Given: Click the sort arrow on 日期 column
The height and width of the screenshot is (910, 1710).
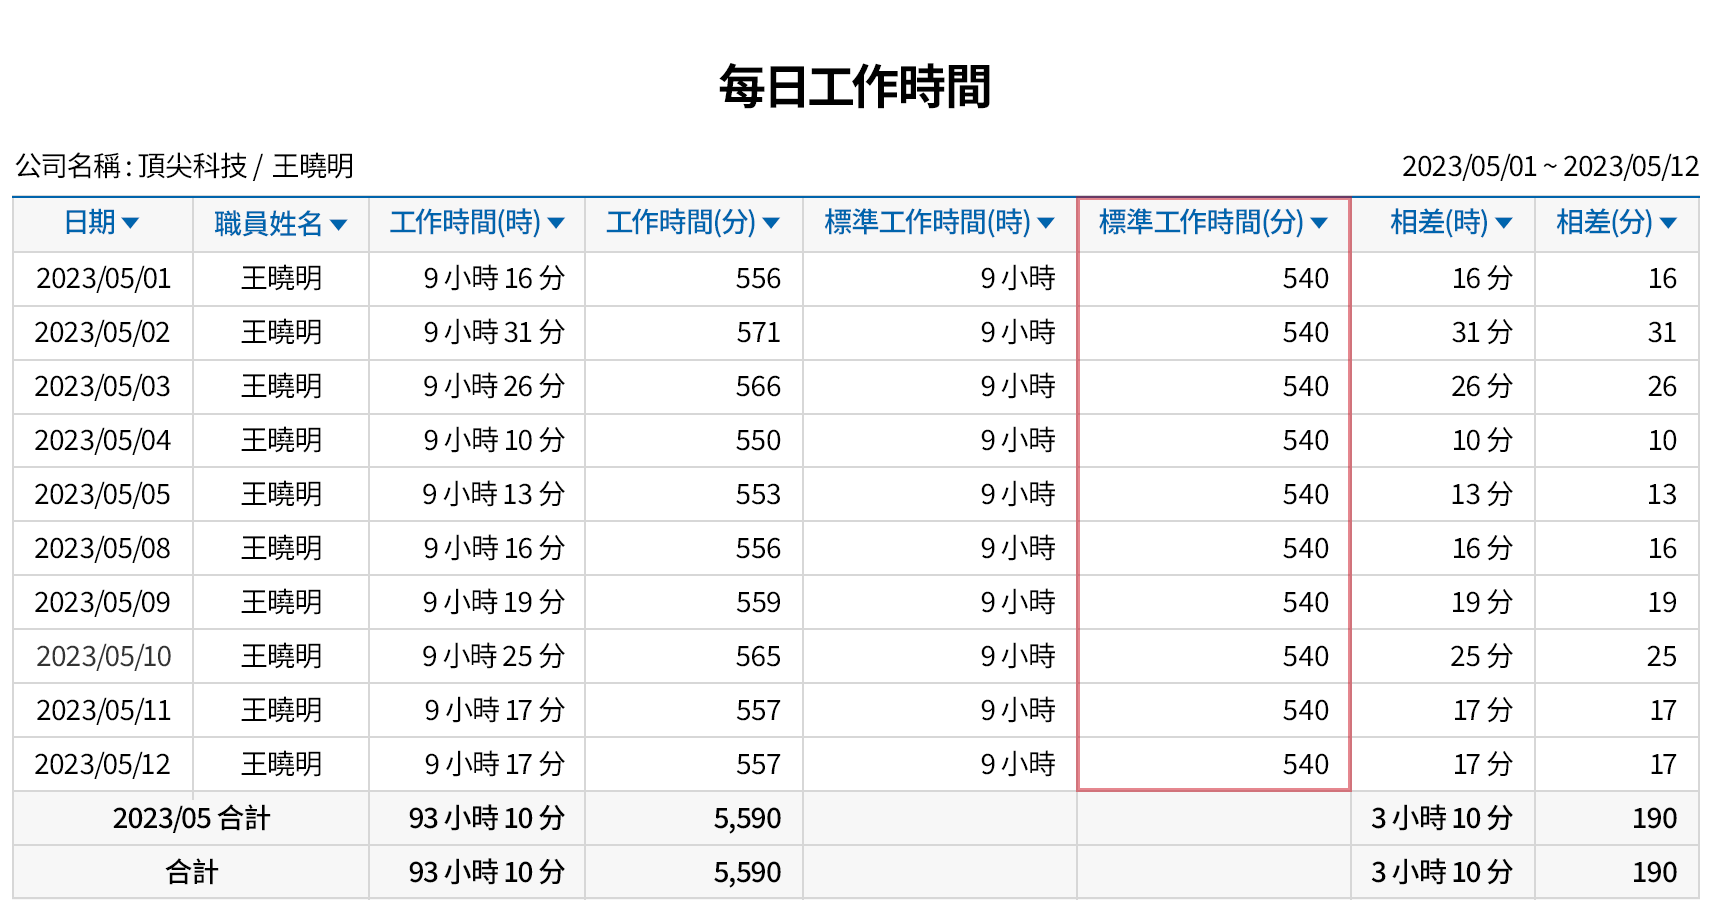Looking at the screenshot, I should (133, 224).
